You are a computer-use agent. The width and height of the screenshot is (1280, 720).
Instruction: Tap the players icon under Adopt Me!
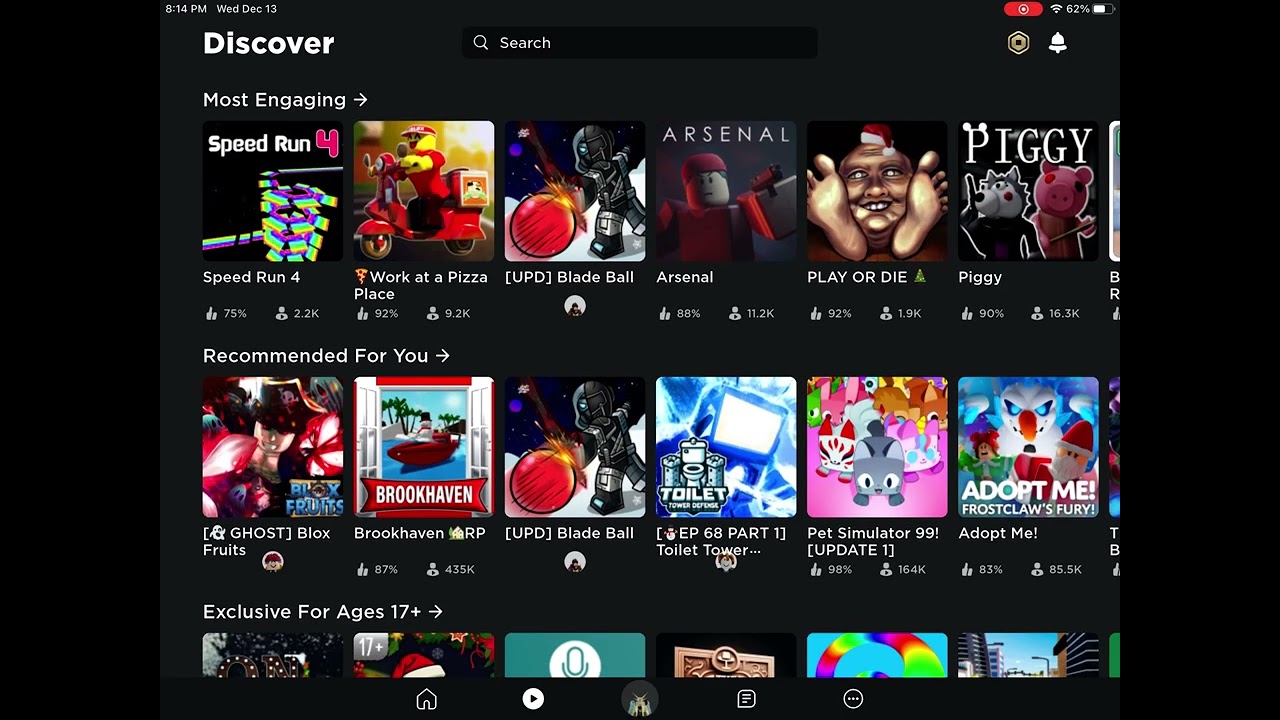[x=1037, y=569]
